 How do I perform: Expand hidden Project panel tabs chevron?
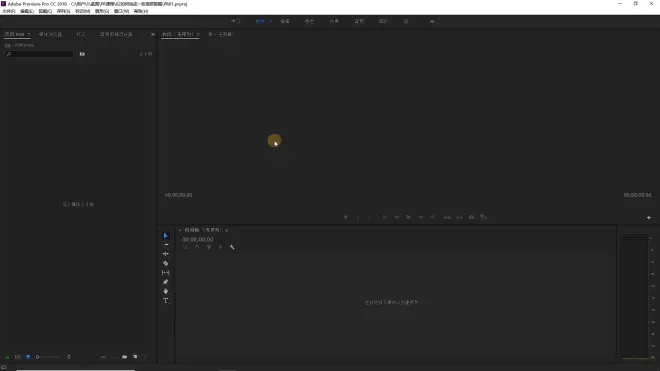tap(153, 35)
